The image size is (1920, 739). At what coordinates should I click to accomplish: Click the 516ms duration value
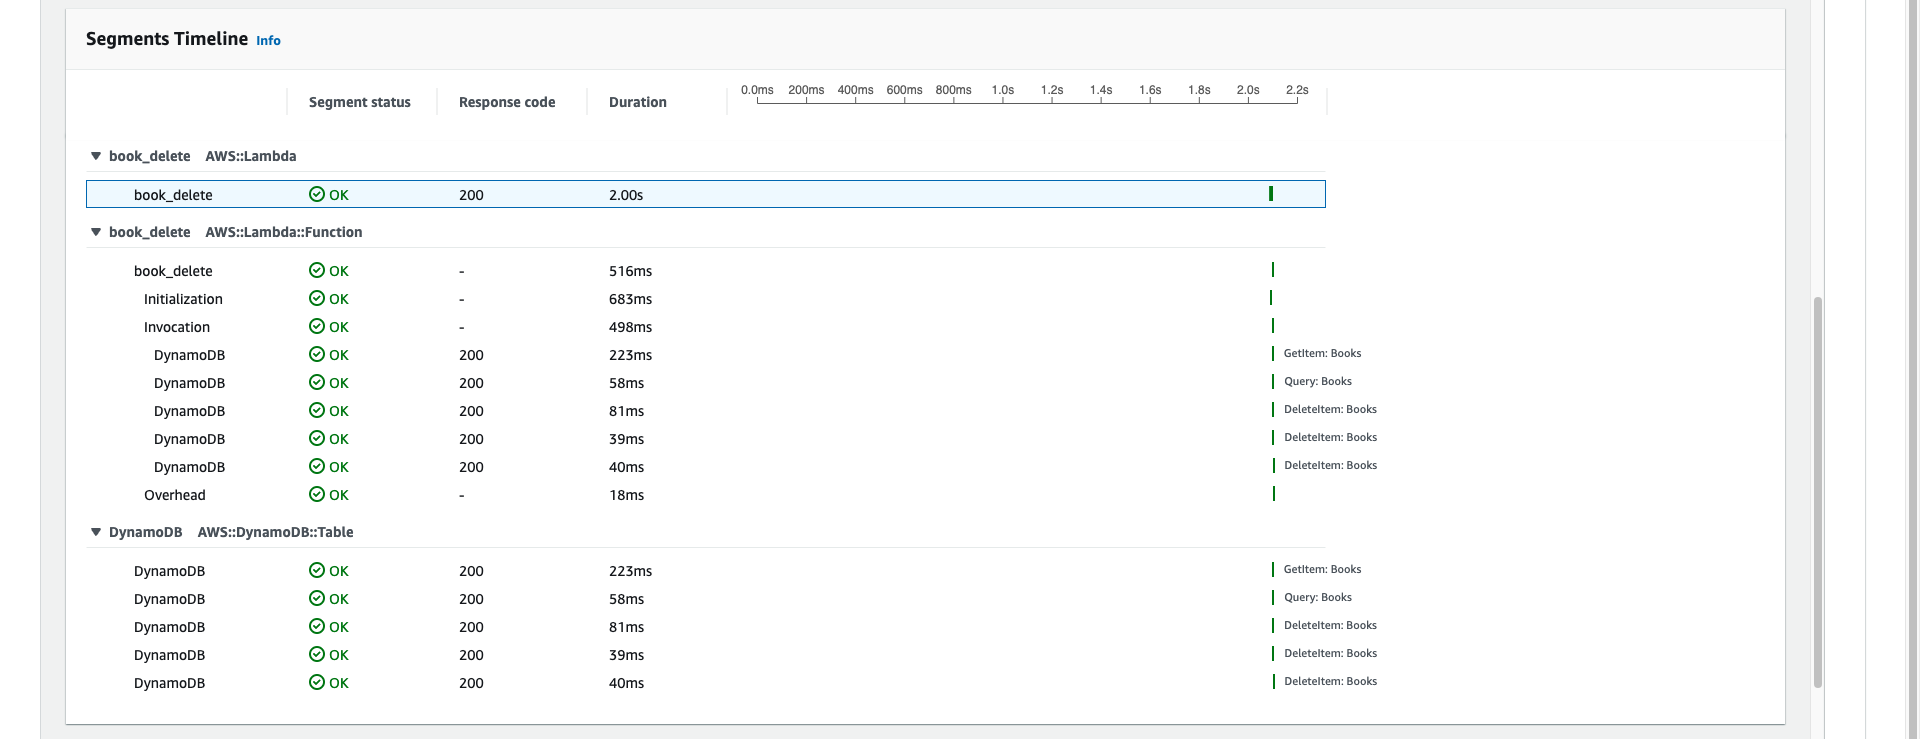pyautogui.click(x=630, y=271)
